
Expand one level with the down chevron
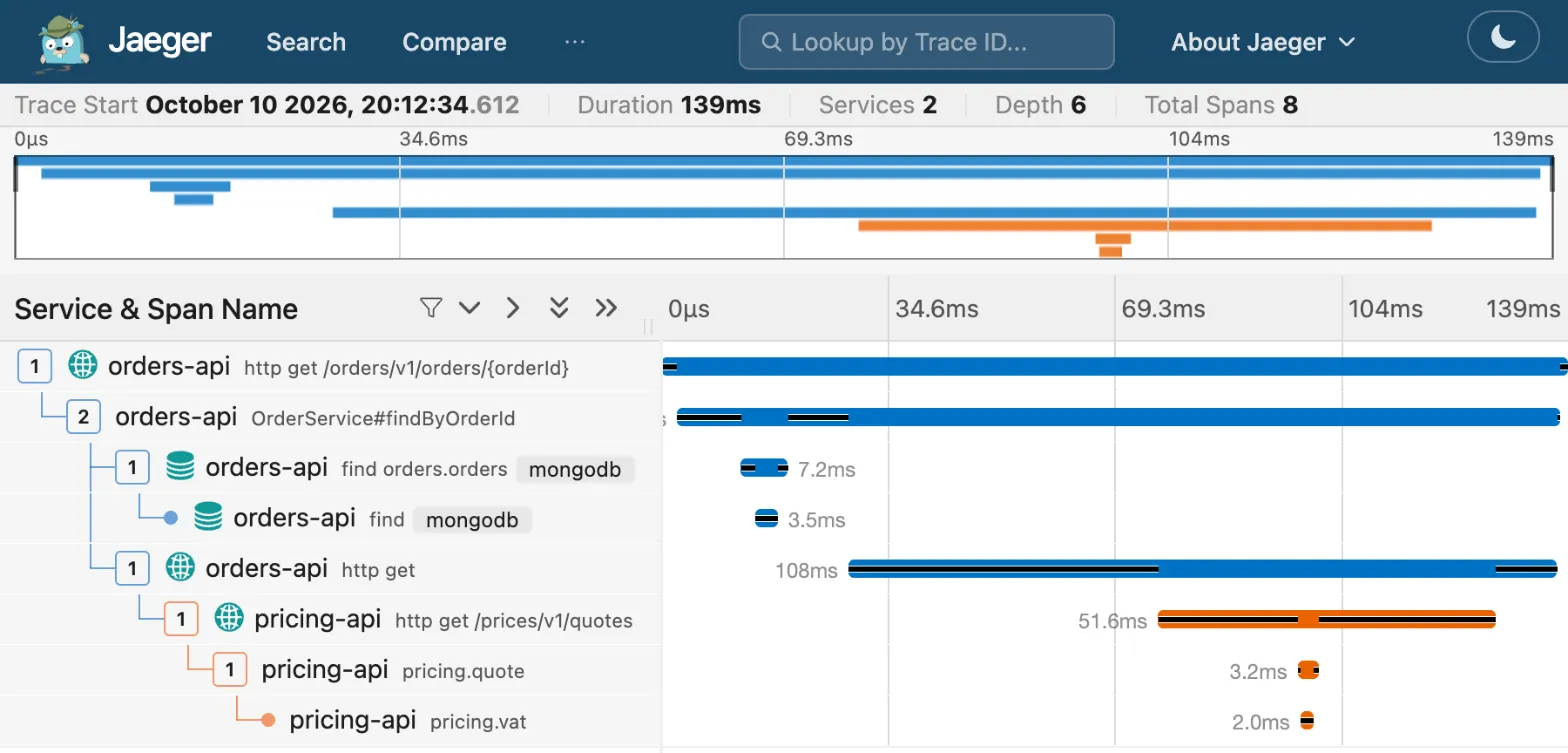pos(470,308)
